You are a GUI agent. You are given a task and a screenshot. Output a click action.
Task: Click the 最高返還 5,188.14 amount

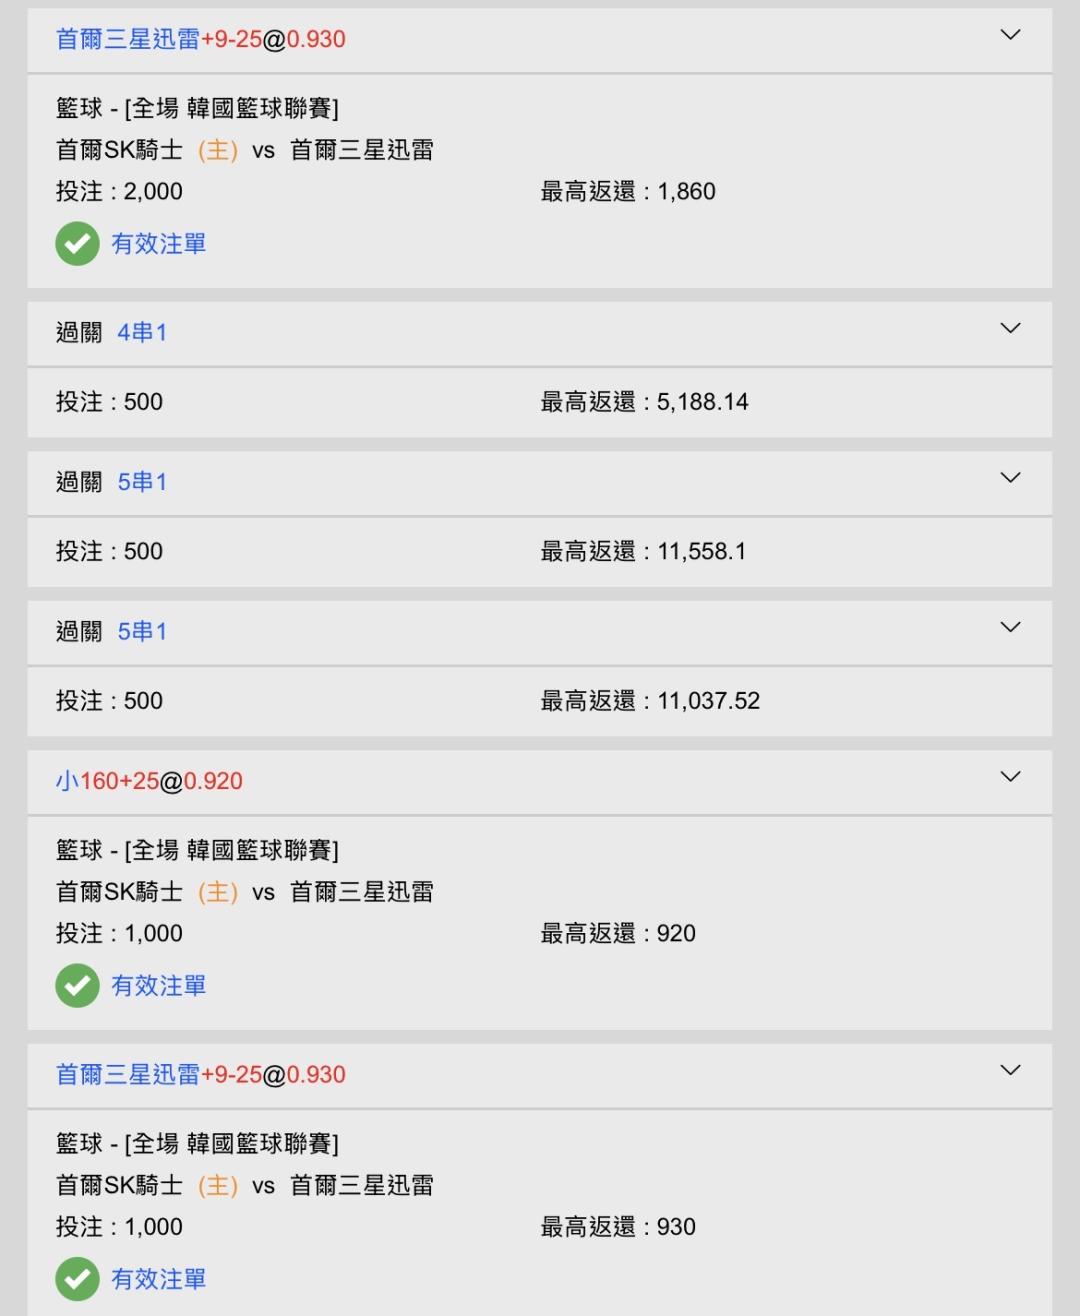coord(702,402)
